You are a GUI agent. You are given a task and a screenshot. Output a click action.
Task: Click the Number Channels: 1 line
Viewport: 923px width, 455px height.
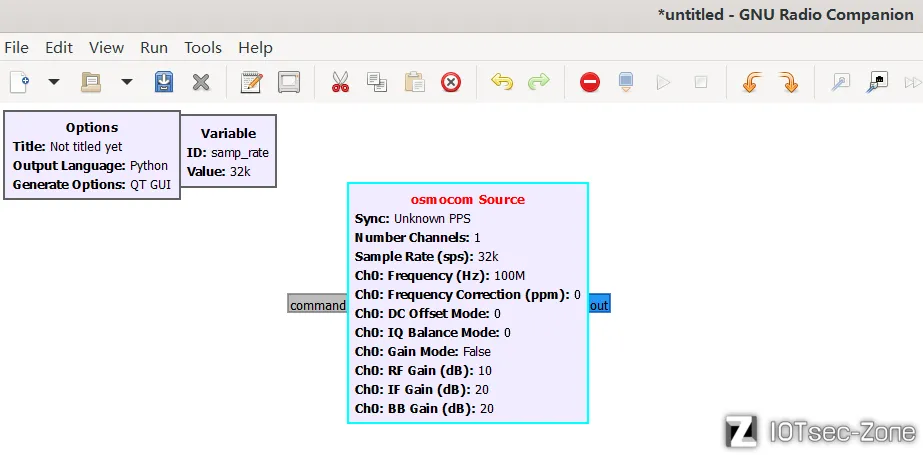418,238
